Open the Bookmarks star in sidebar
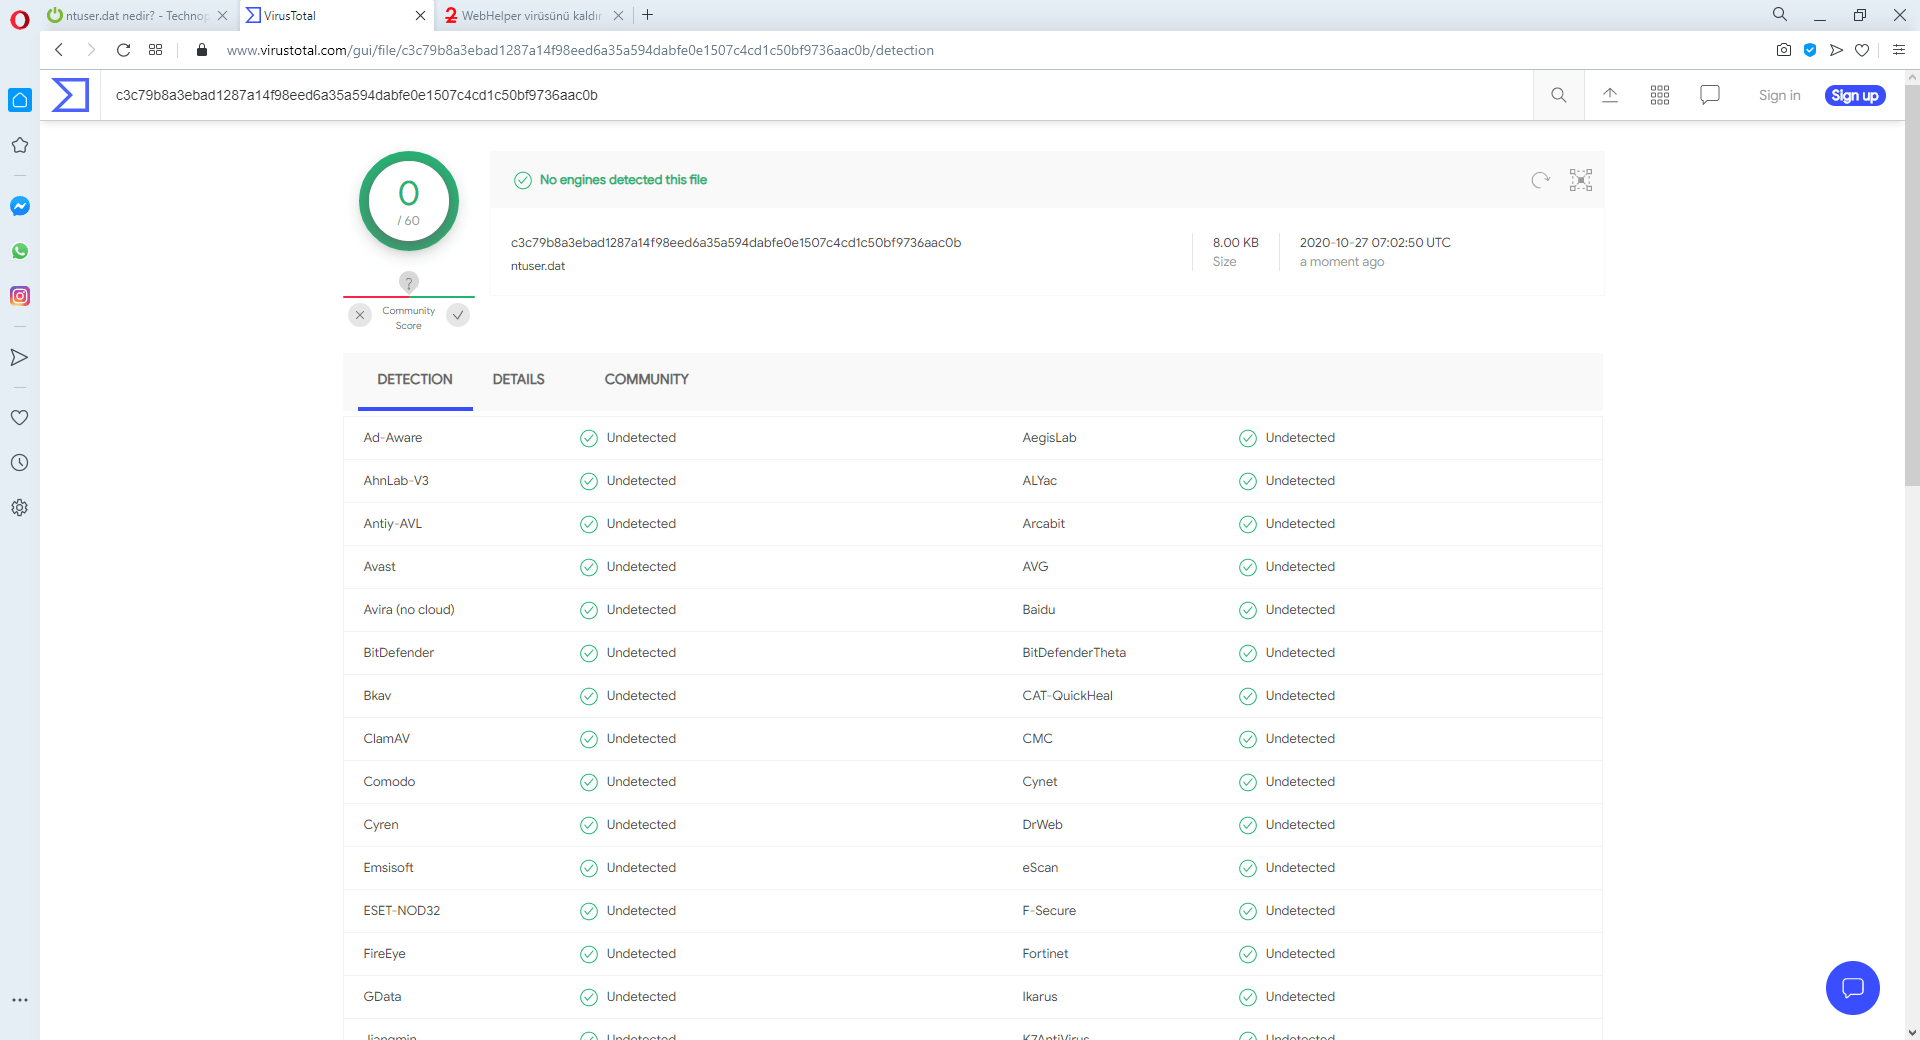Screen dimensions: 1920x1040 pyautogui.click(x=20, y=145)
